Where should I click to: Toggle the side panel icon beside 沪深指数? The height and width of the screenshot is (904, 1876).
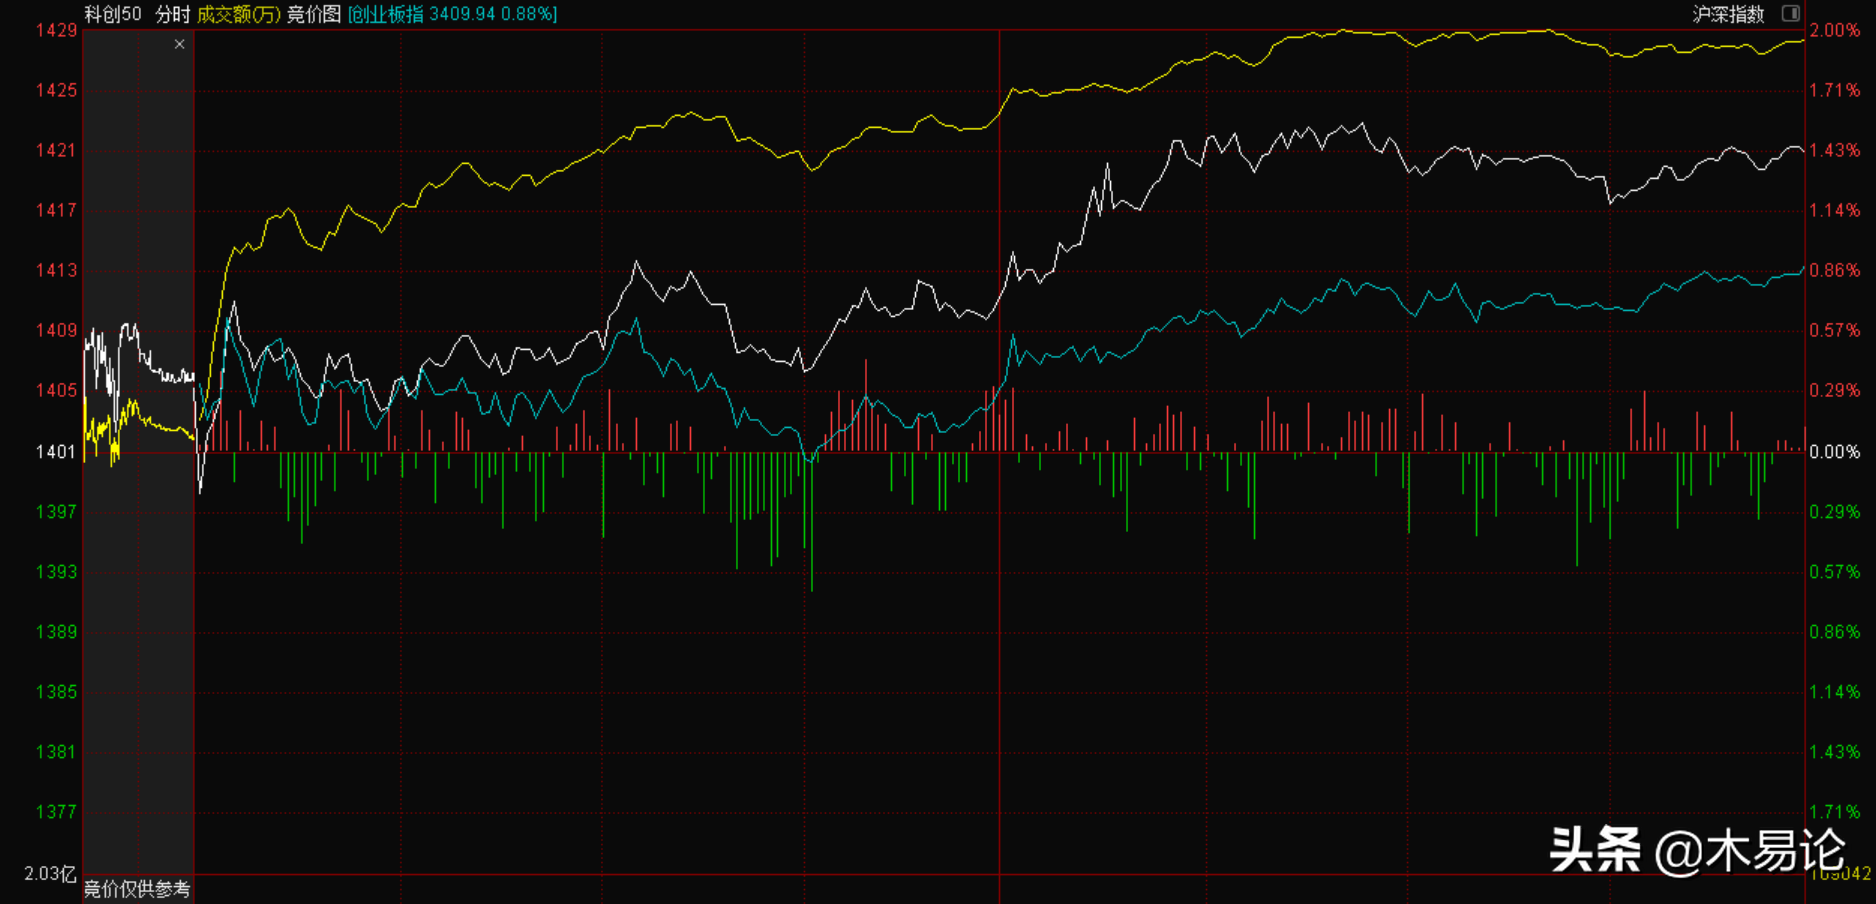click(x=1790, y=14)
